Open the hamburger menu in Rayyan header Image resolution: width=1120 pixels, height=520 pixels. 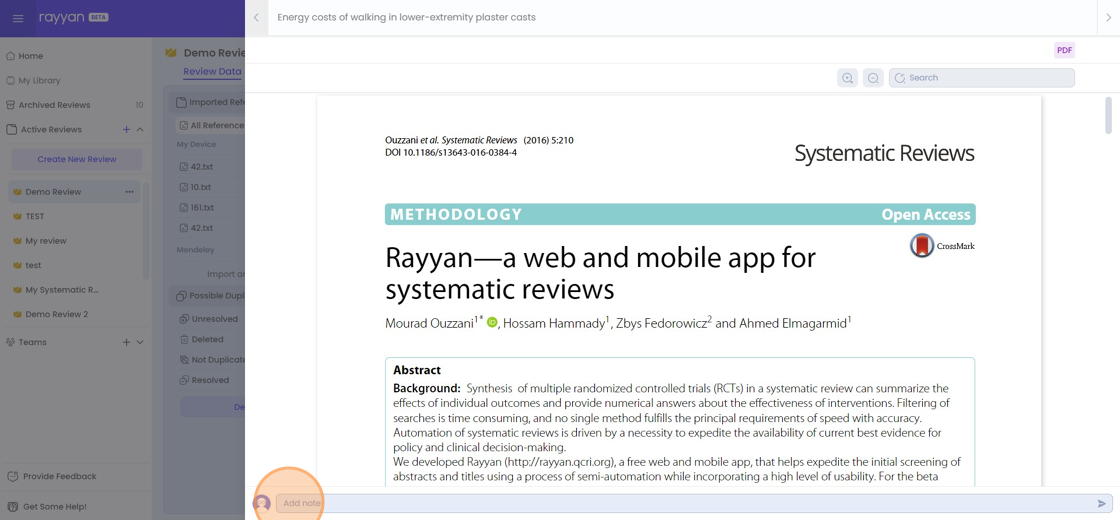19,18
